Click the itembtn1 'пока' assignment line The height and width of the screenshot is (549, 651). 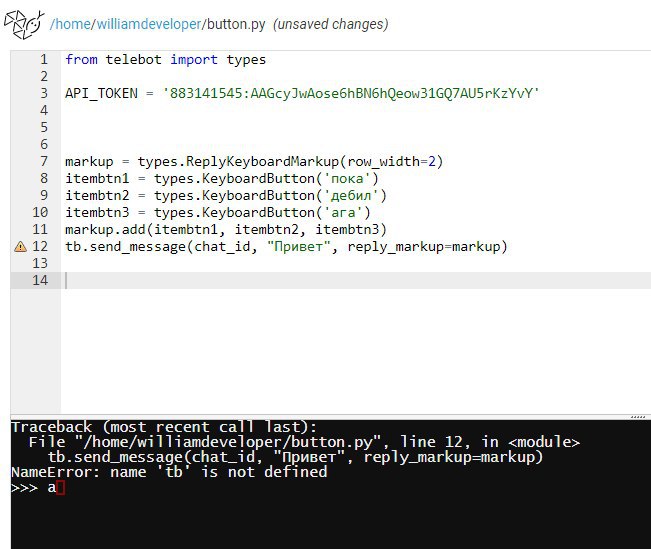click(222, 179)
